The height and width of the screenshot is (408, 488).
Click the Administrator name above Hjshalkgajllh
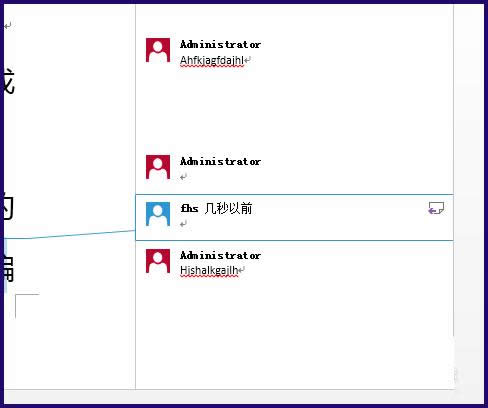pos(220,255)
